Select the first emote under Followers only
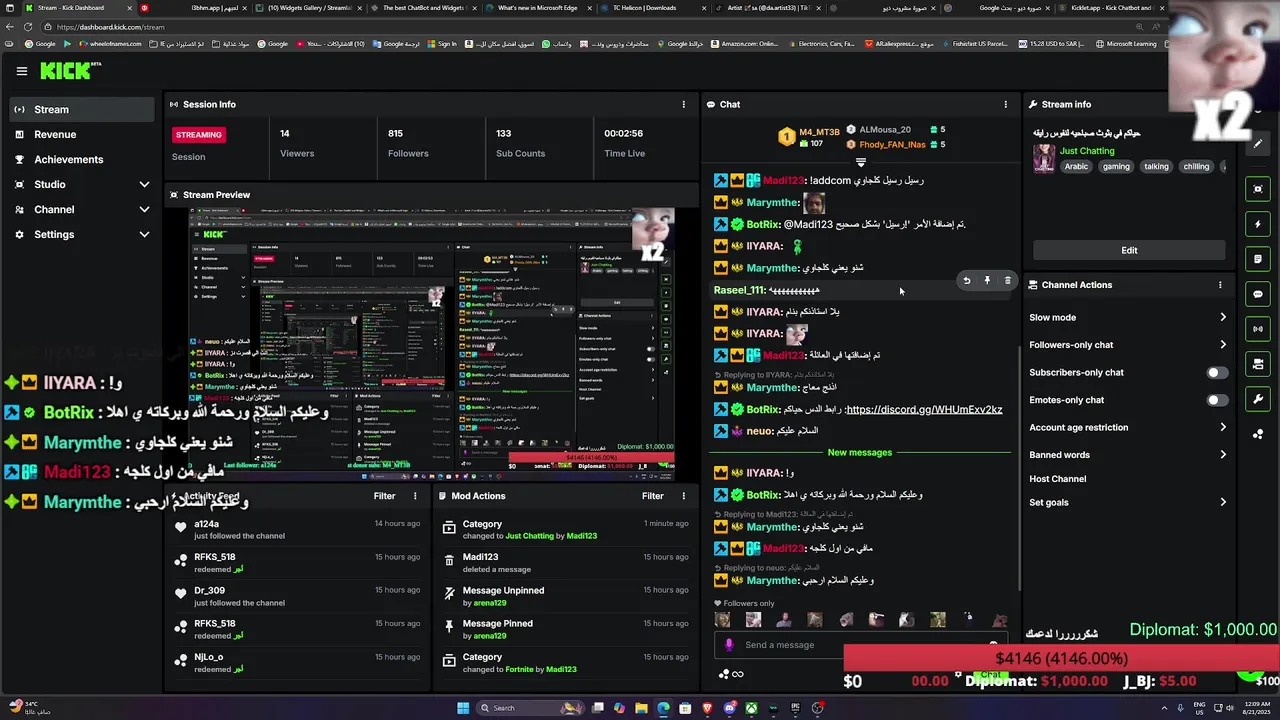 (723, 621)
